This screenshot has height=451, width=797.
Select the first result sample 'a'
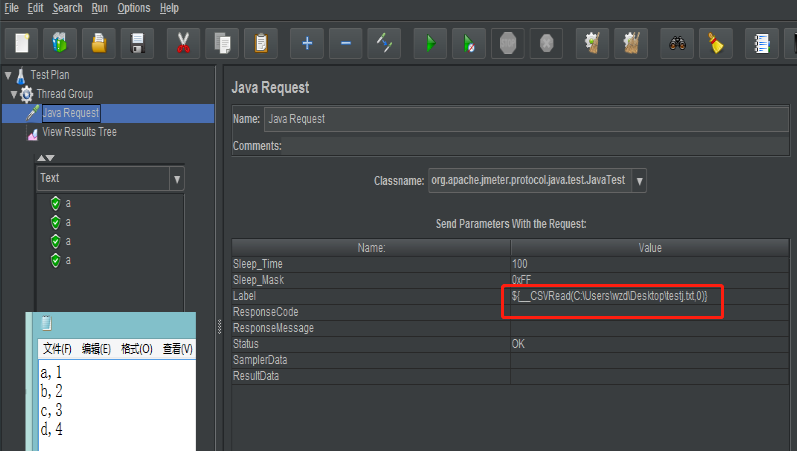coord(68,204)
